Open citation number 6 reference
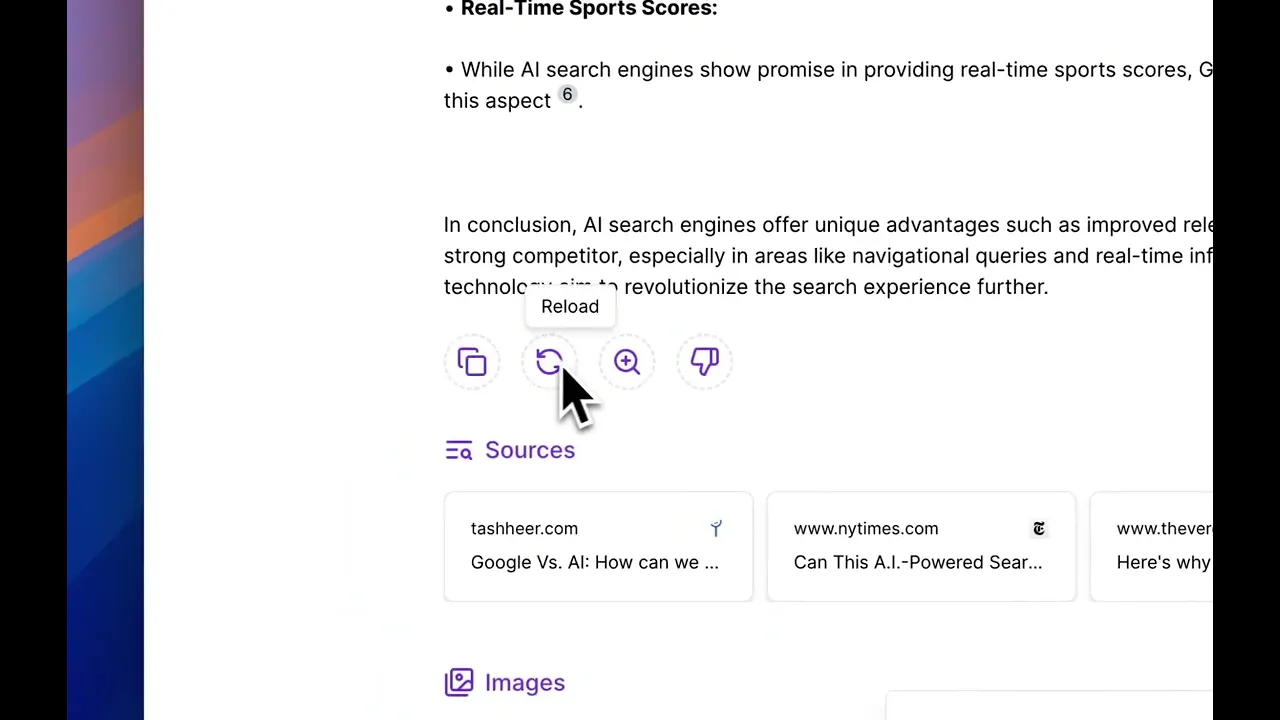This screenshot has width=1280, height=720. click(567, 95)
